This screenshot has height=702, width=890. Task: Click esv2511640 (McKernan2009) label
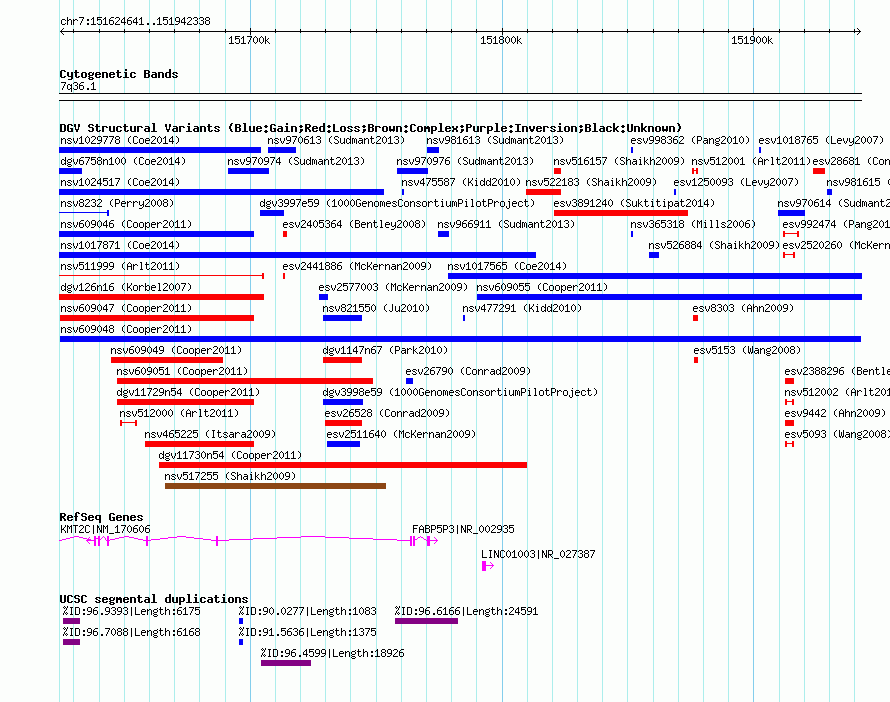pos(401,434)
